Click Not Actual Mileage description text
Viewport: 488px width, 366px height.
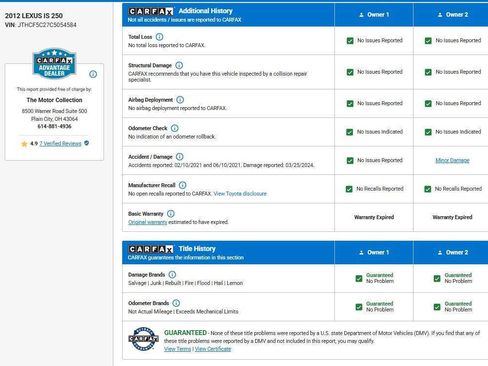183,312
